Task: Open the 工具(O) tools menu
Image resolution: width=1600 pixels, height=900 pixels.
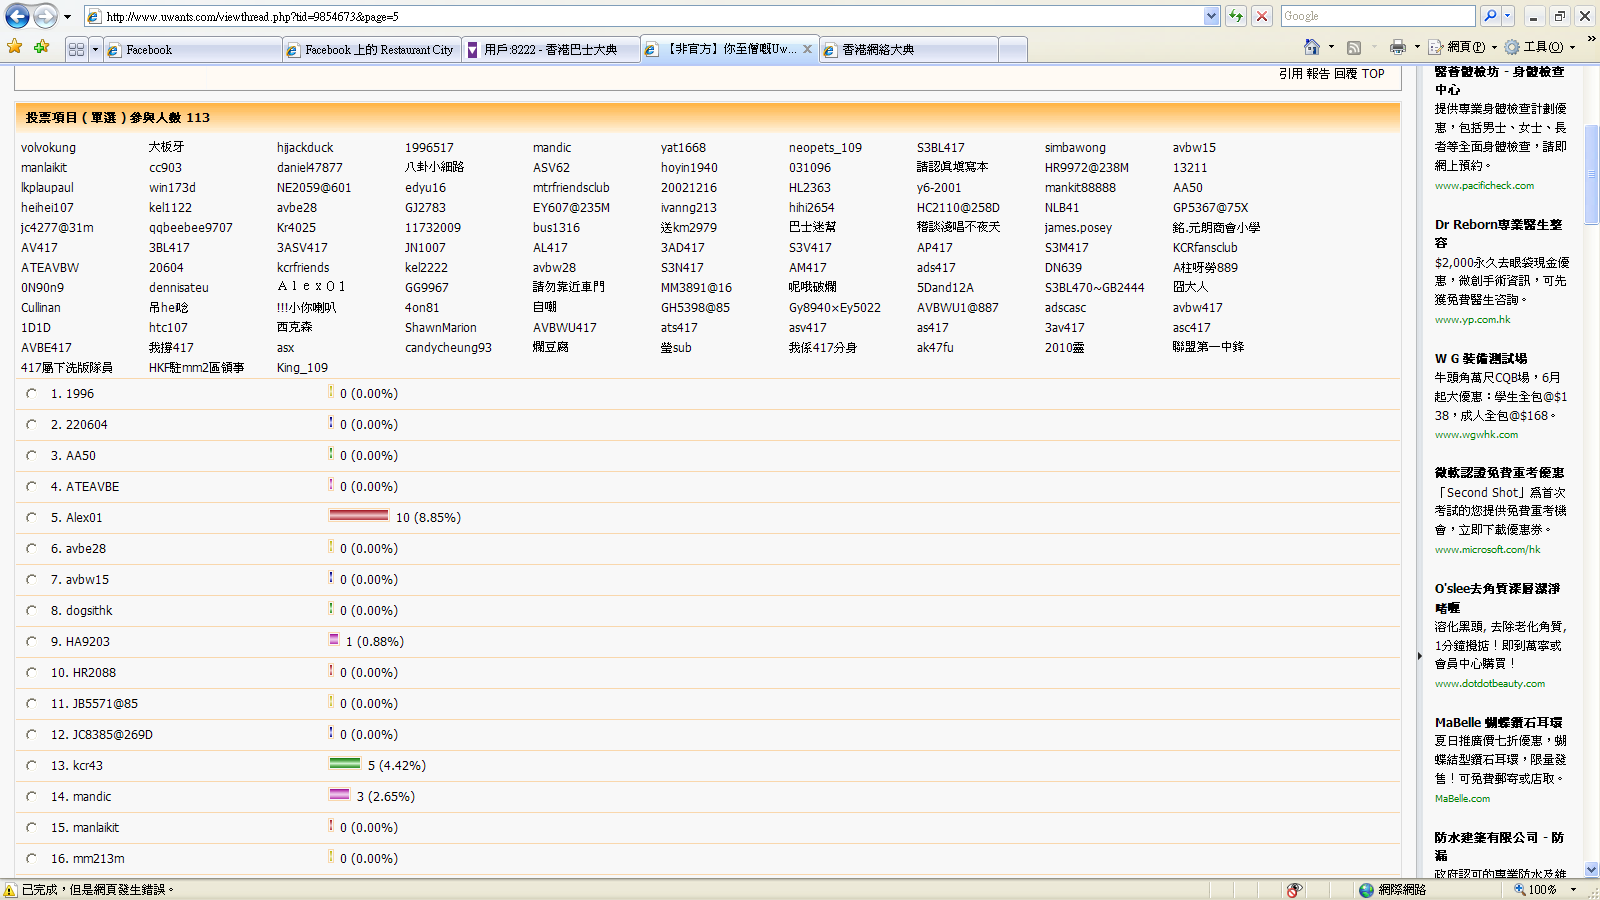Action: [1540, 47]
